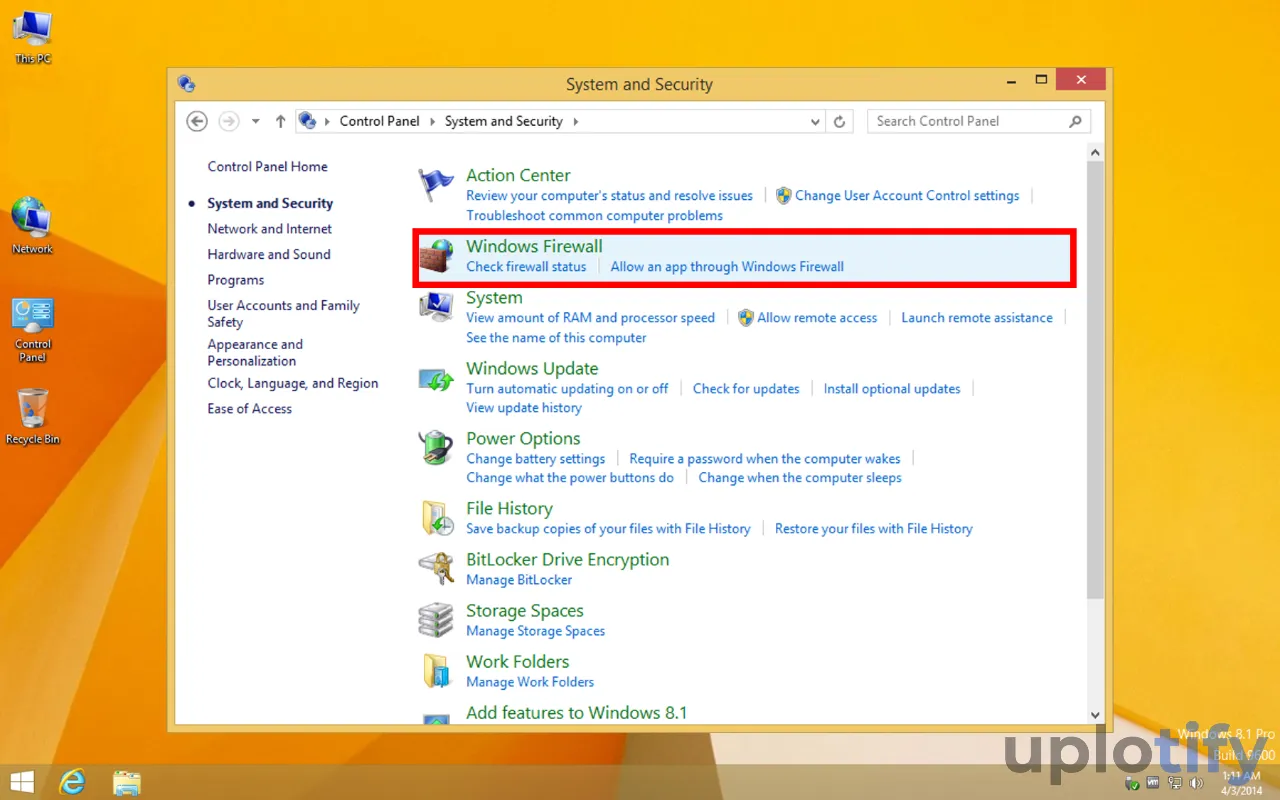1280x800 pixels.
Task: Open the Programs category
Action: (236, 280)
